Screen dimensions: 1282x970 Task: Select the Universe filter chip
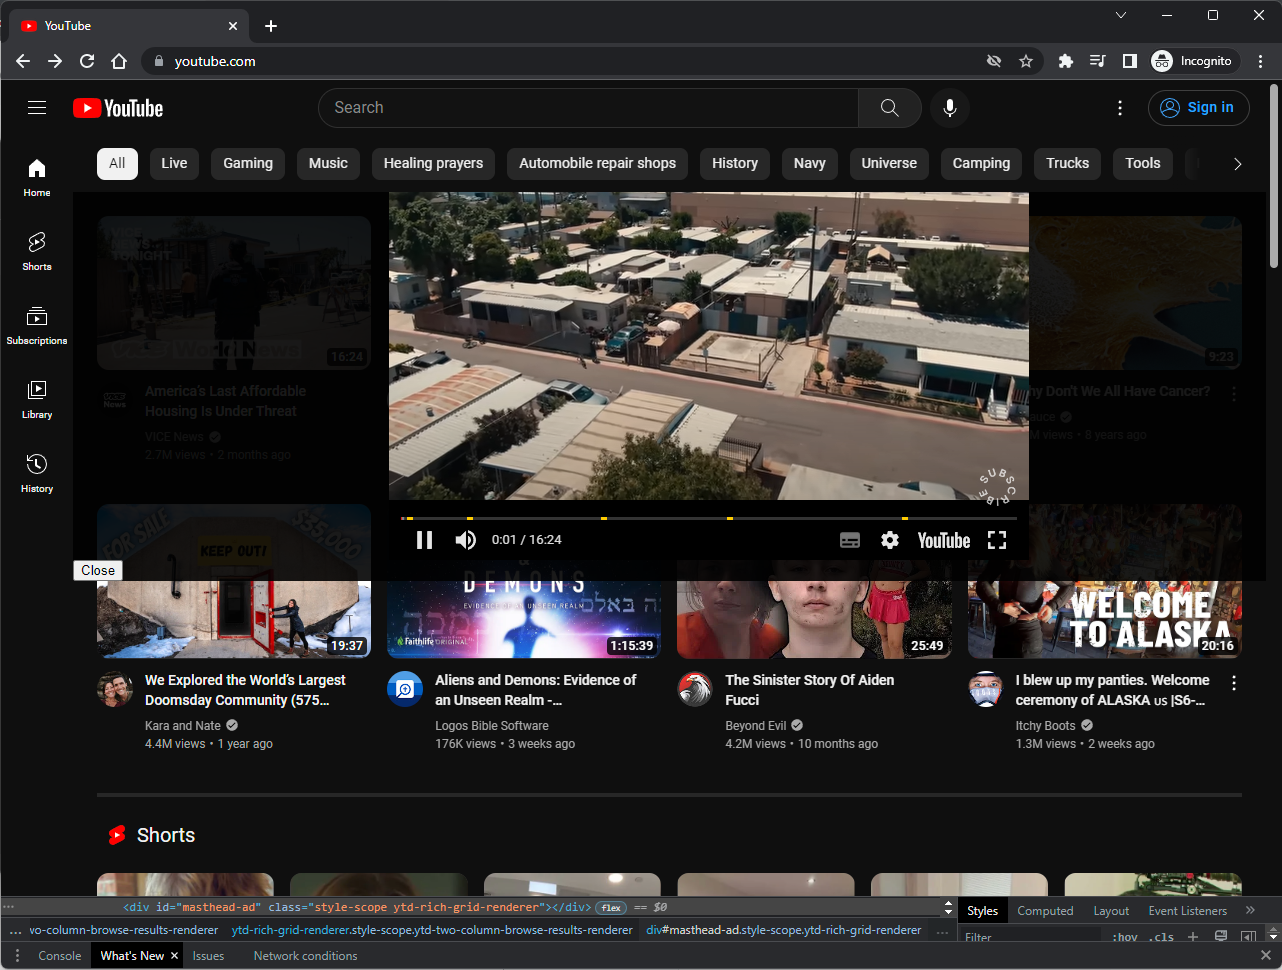889,163
